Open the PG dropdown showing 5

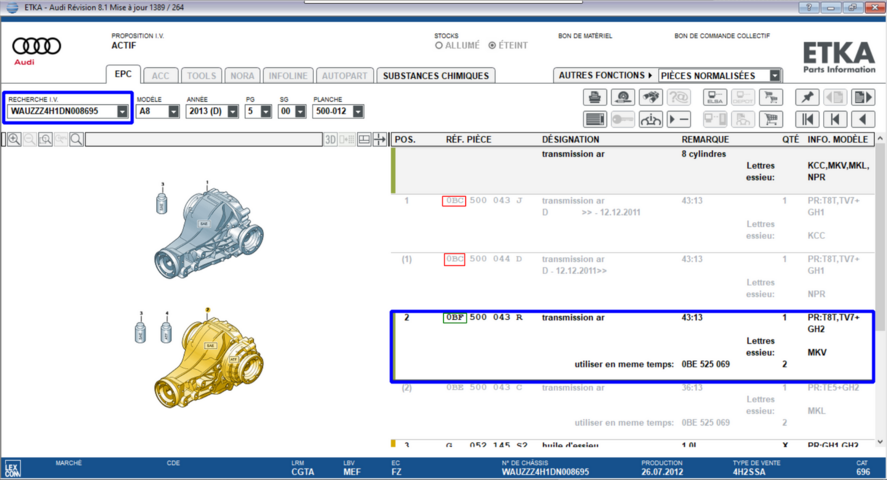pyautogui.click(x=266, y=111)
